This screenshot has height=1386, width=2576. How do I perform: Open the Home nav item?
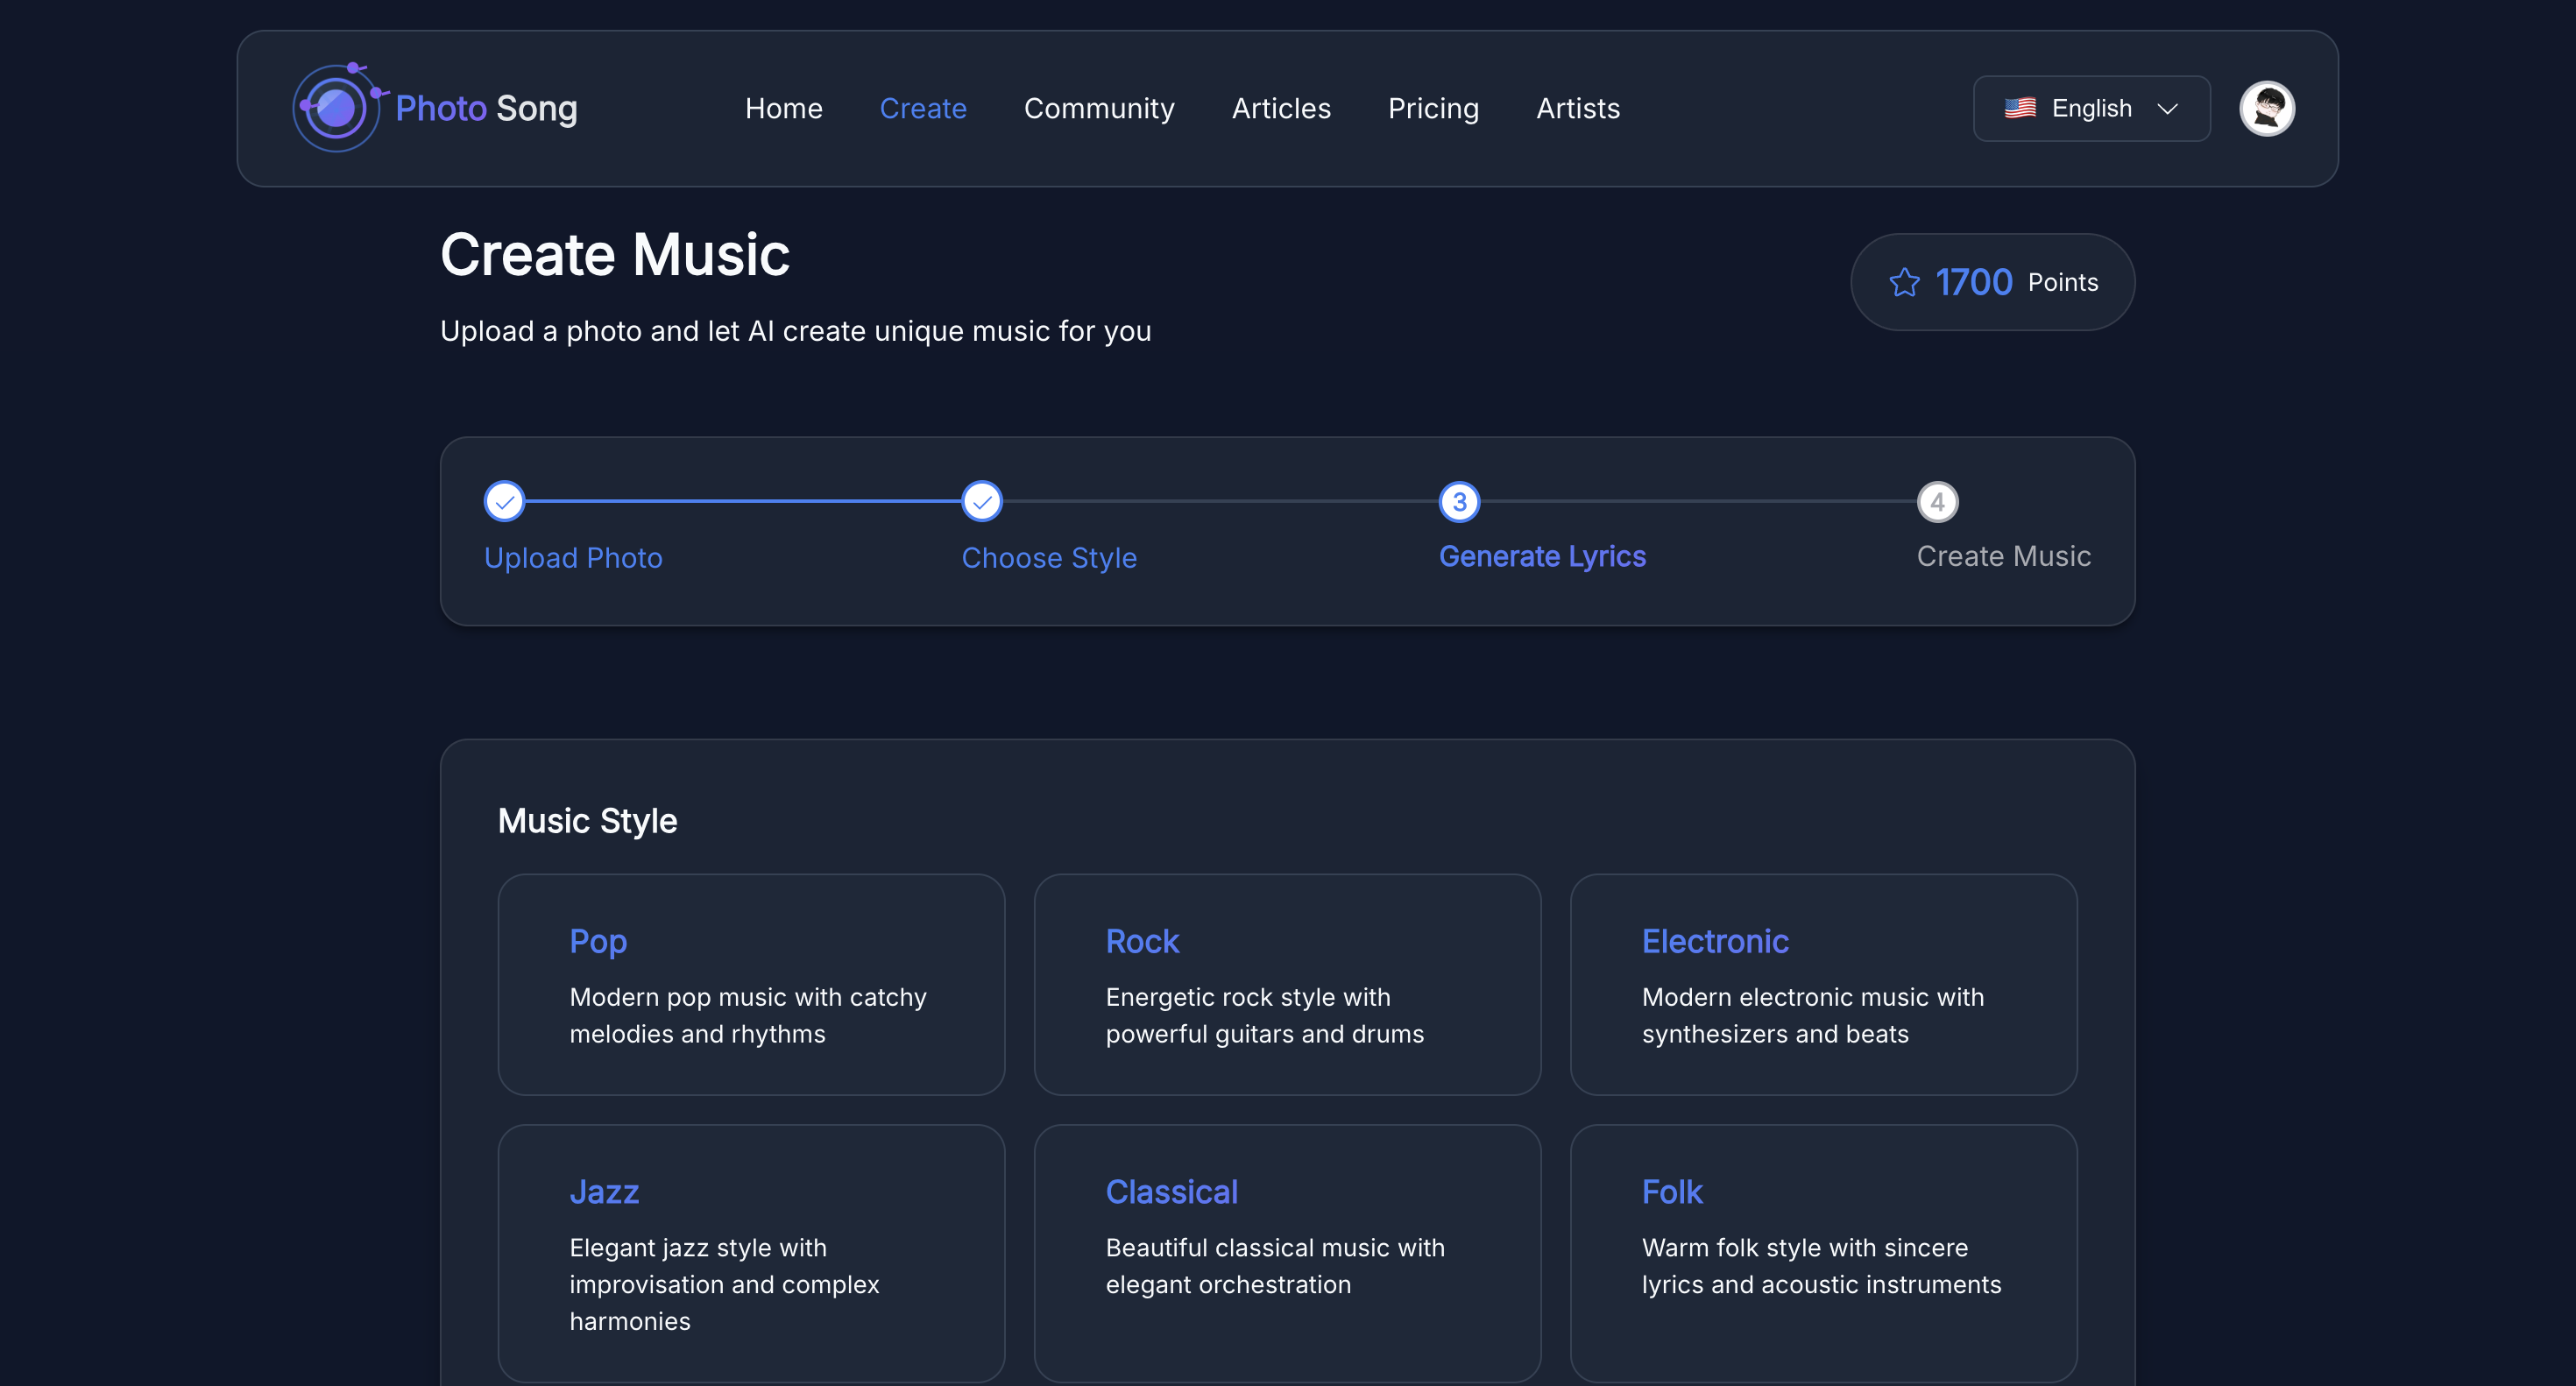pos(783,108)
